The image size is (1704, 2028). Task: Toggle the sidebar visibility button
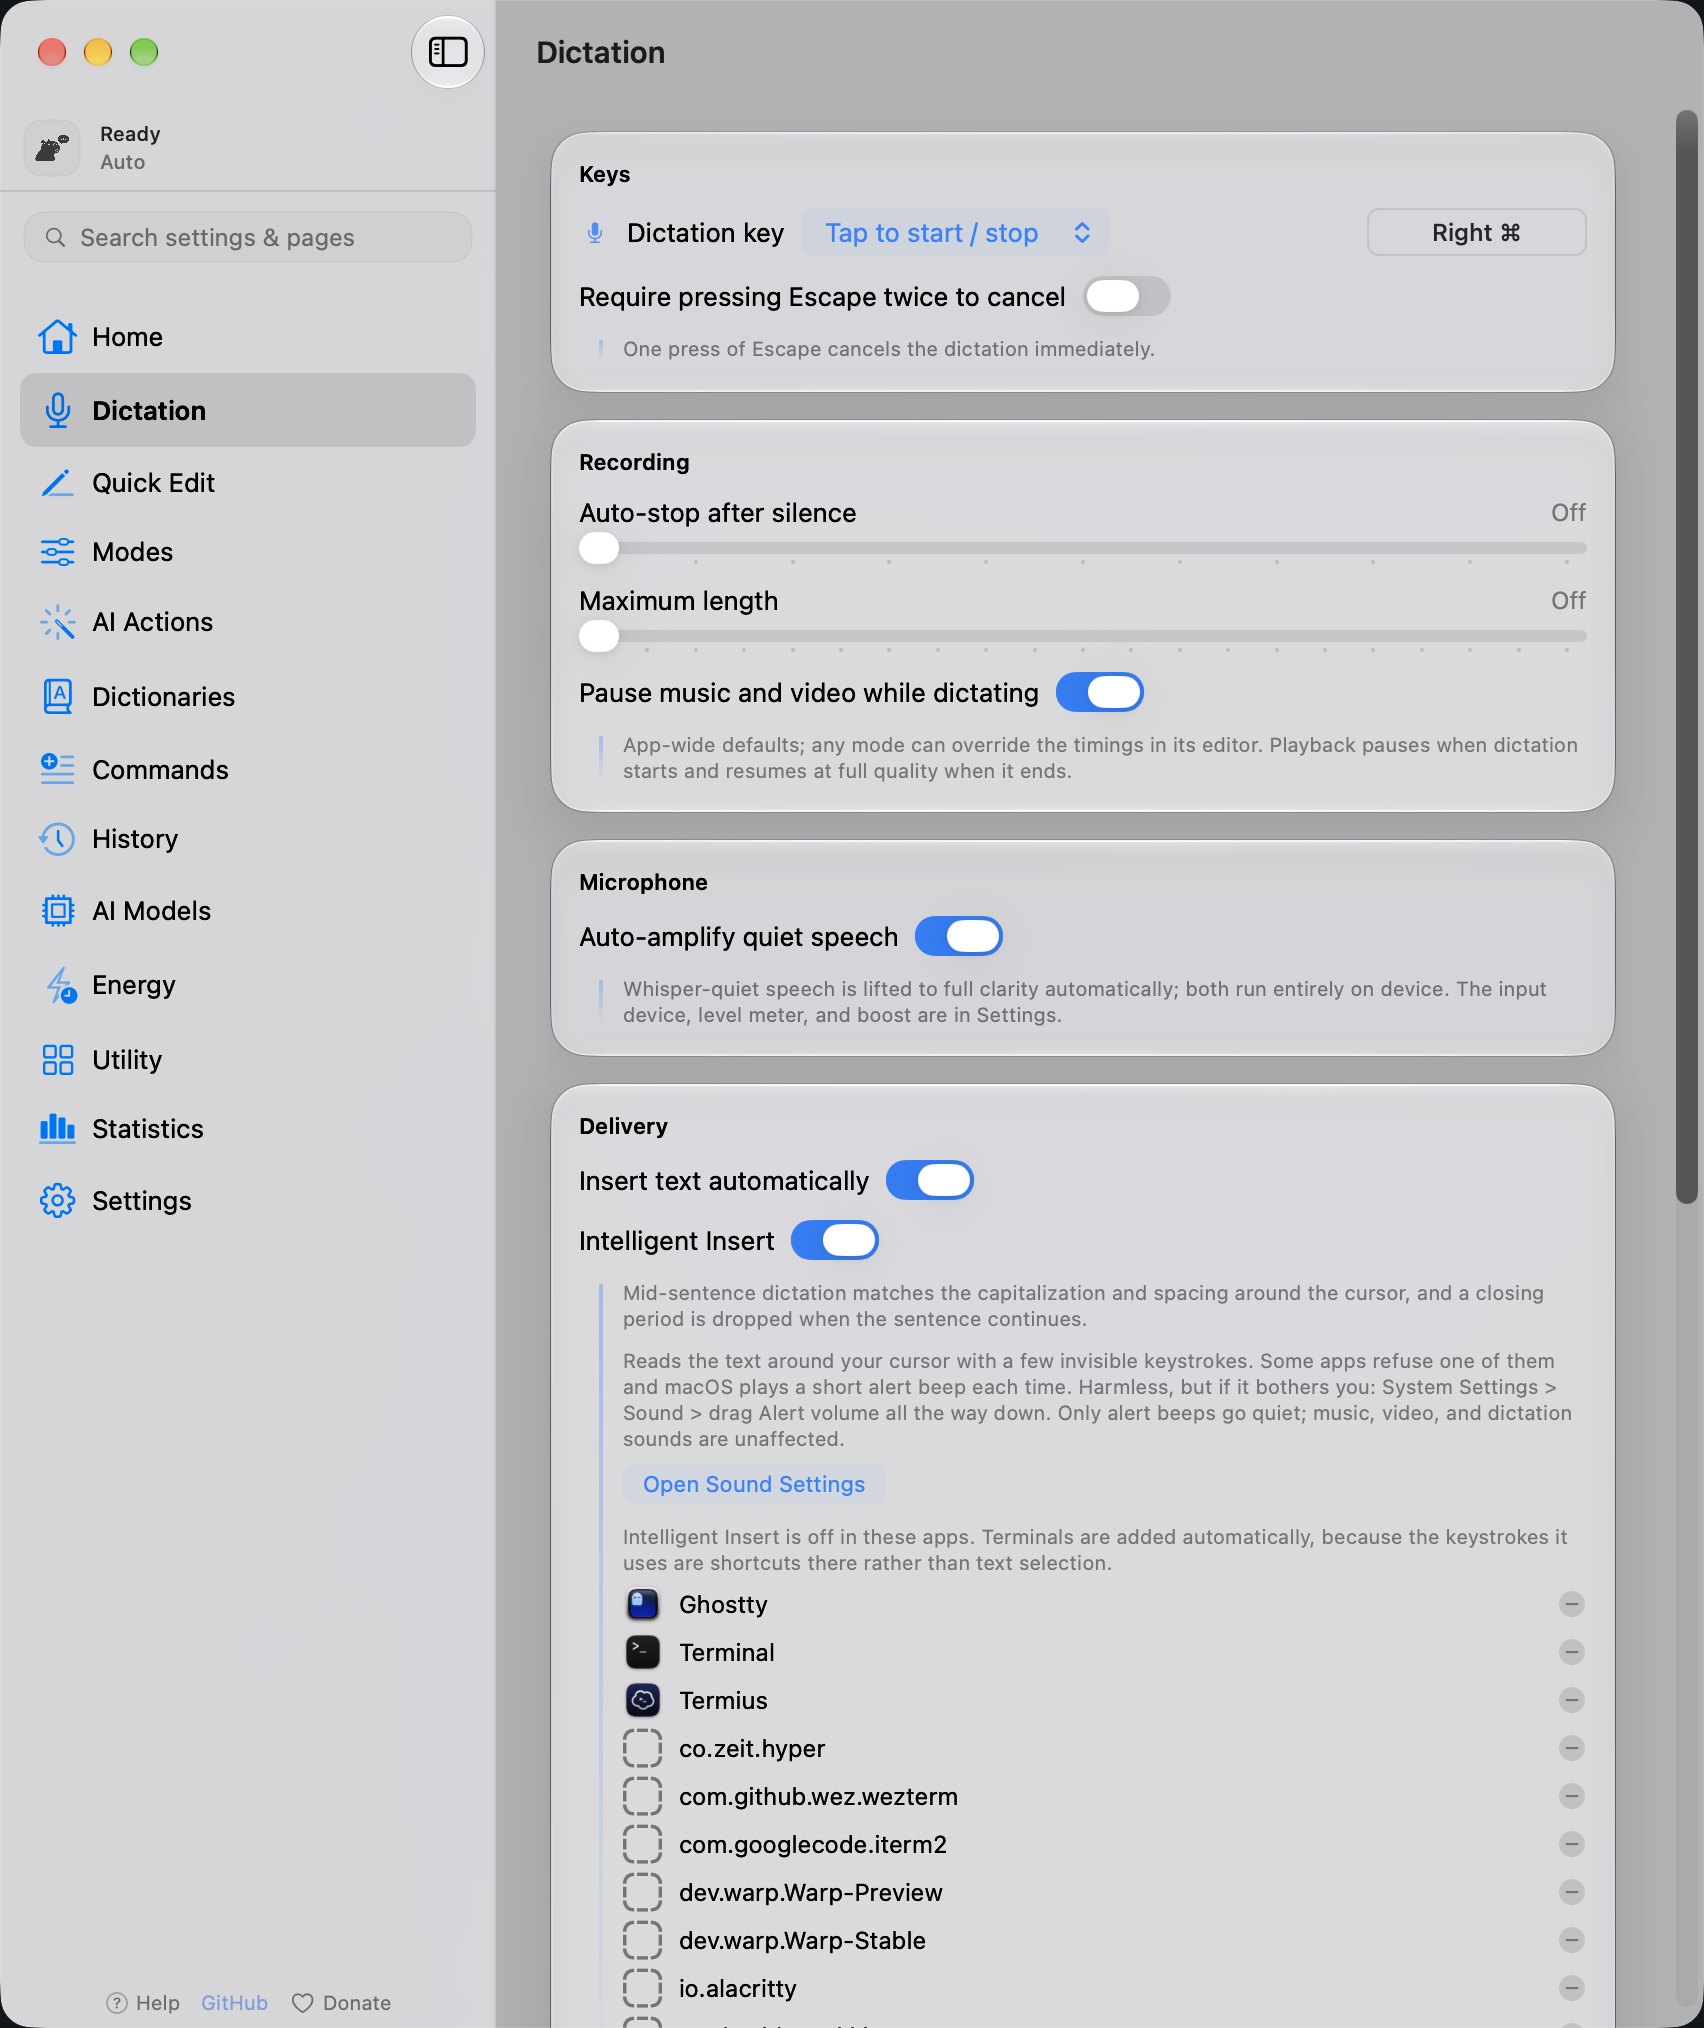click(x=448, y=52)
